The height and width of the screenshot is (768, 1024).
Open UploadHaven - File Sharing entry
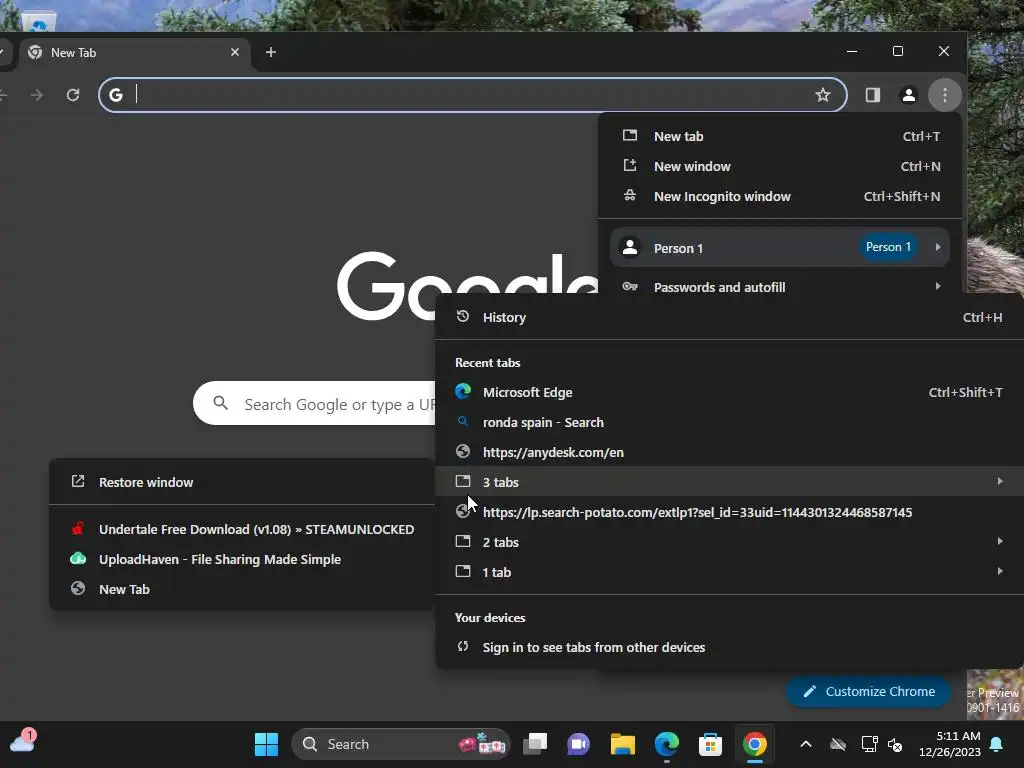(x=242, y=560)
